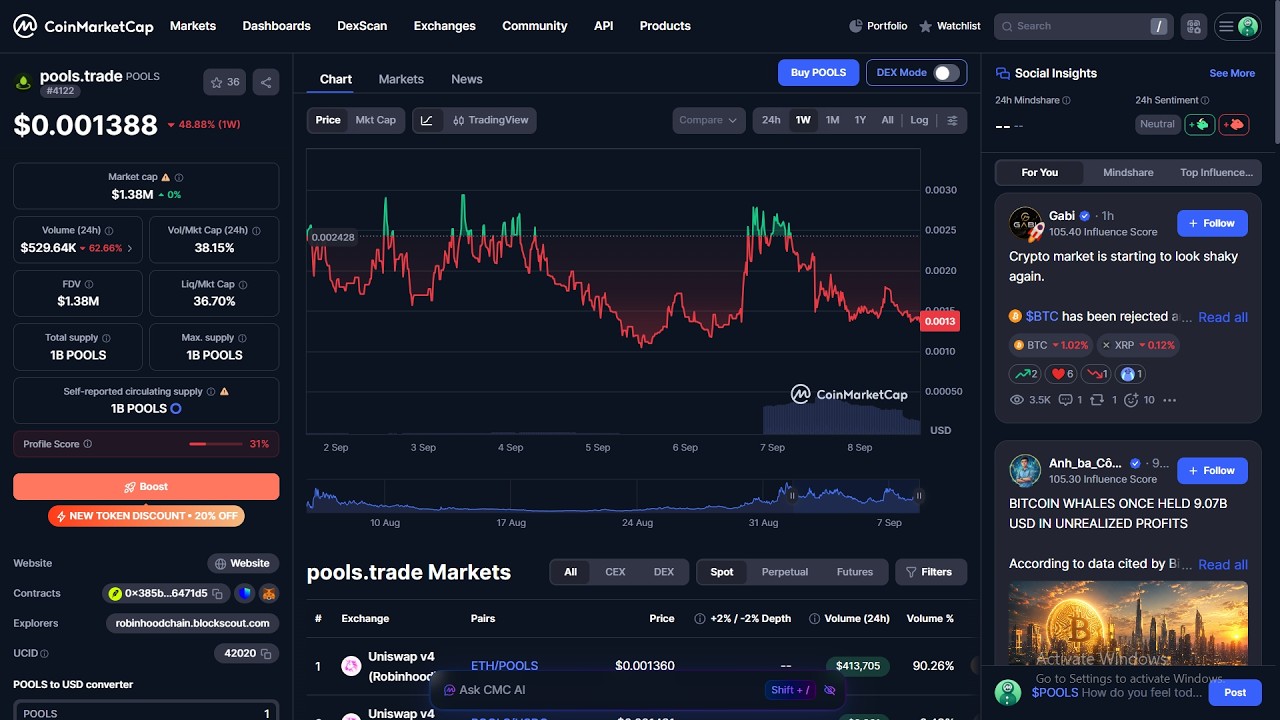1280x720 pixels.
Task: Select bullish sentiment icon
Action: point(1200,124)
